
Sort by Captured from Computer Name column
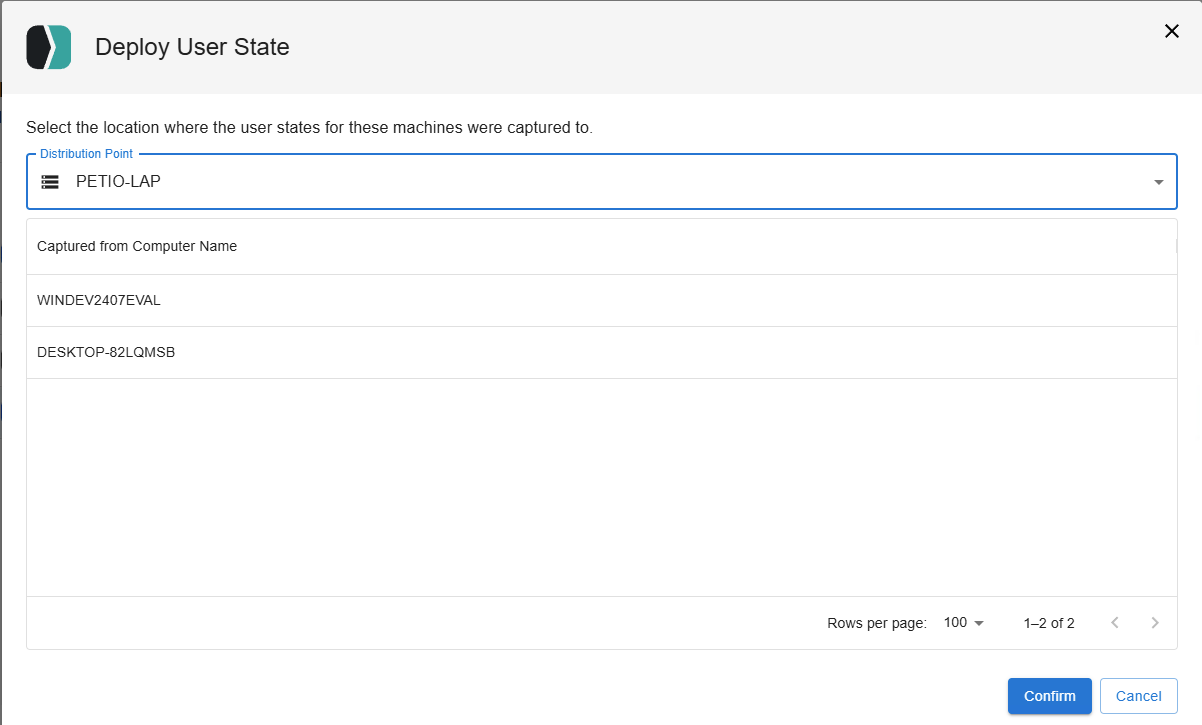click(x=137, y=246)
